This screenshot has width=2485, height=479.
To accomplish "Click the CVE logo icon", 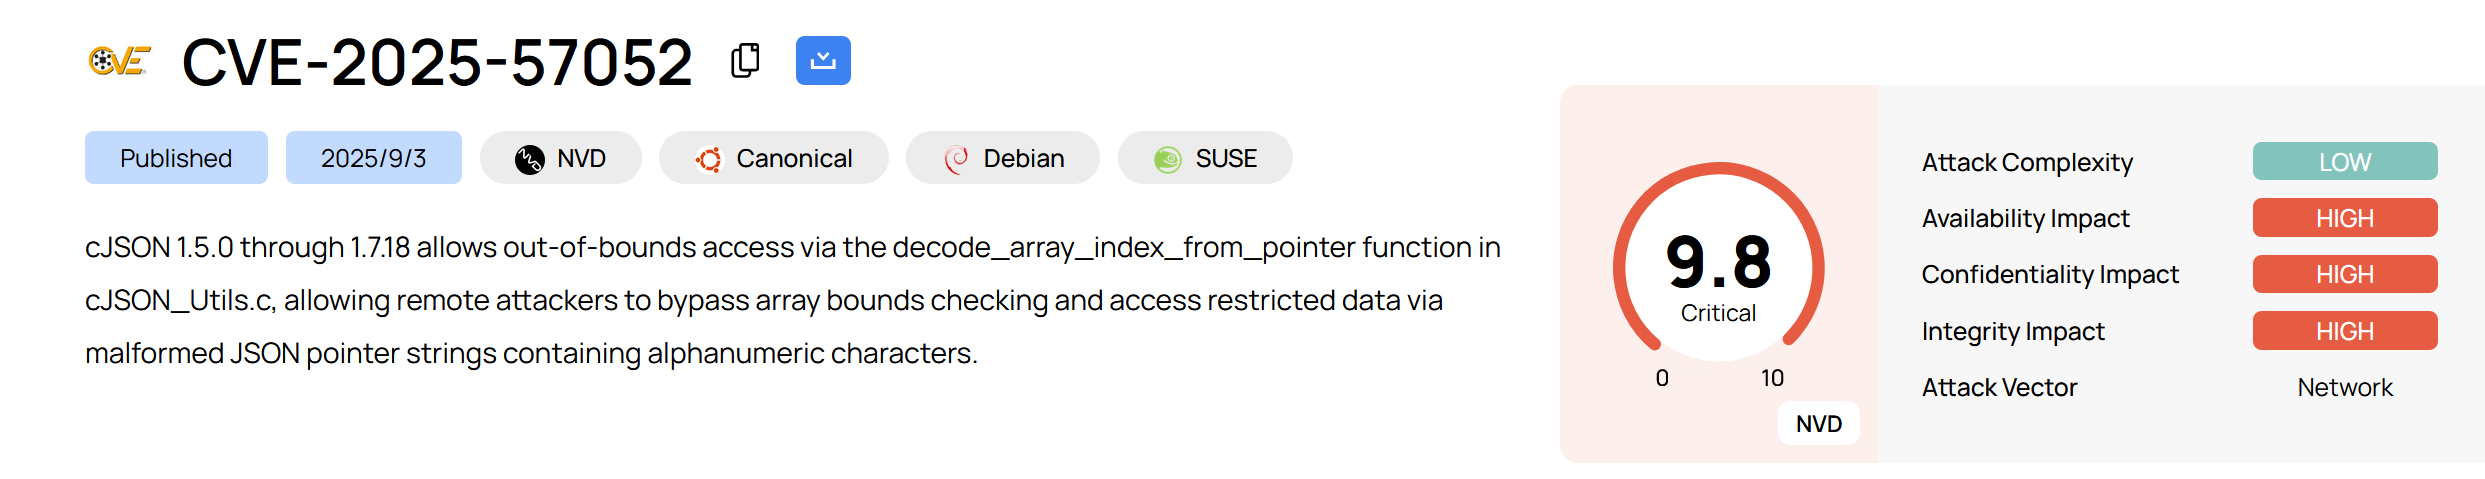I will point(119,61).
